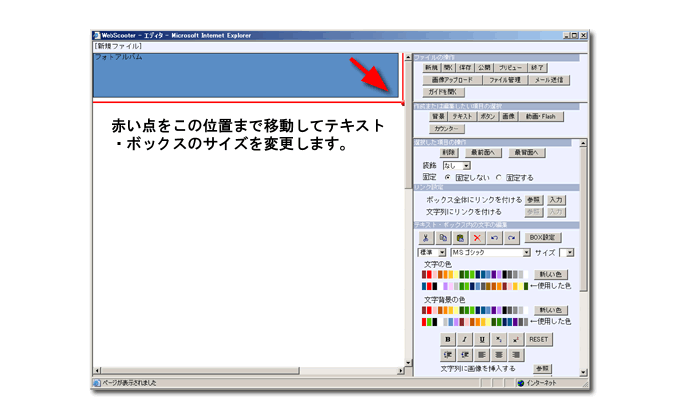Click the 保存 button
Viewport: 680px width, 420px height.
click(465, 68)
